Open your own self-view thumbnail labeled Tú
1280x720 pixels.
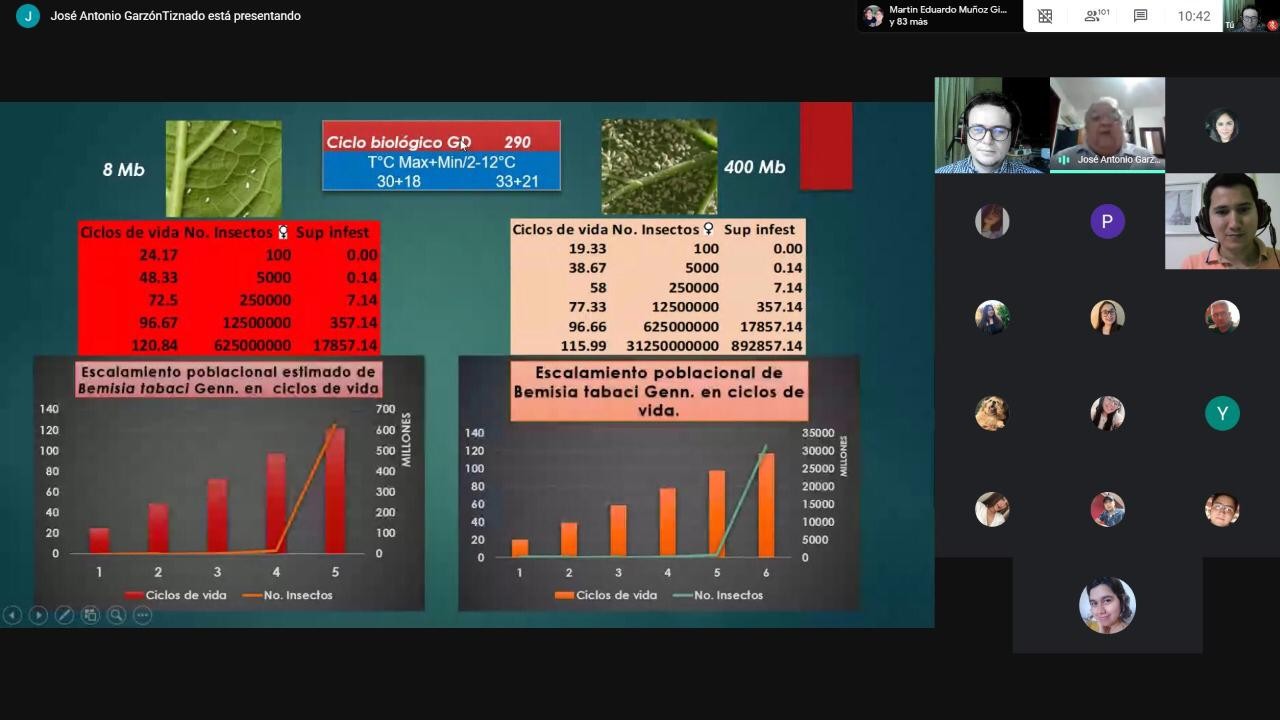tap(1250, 16)
